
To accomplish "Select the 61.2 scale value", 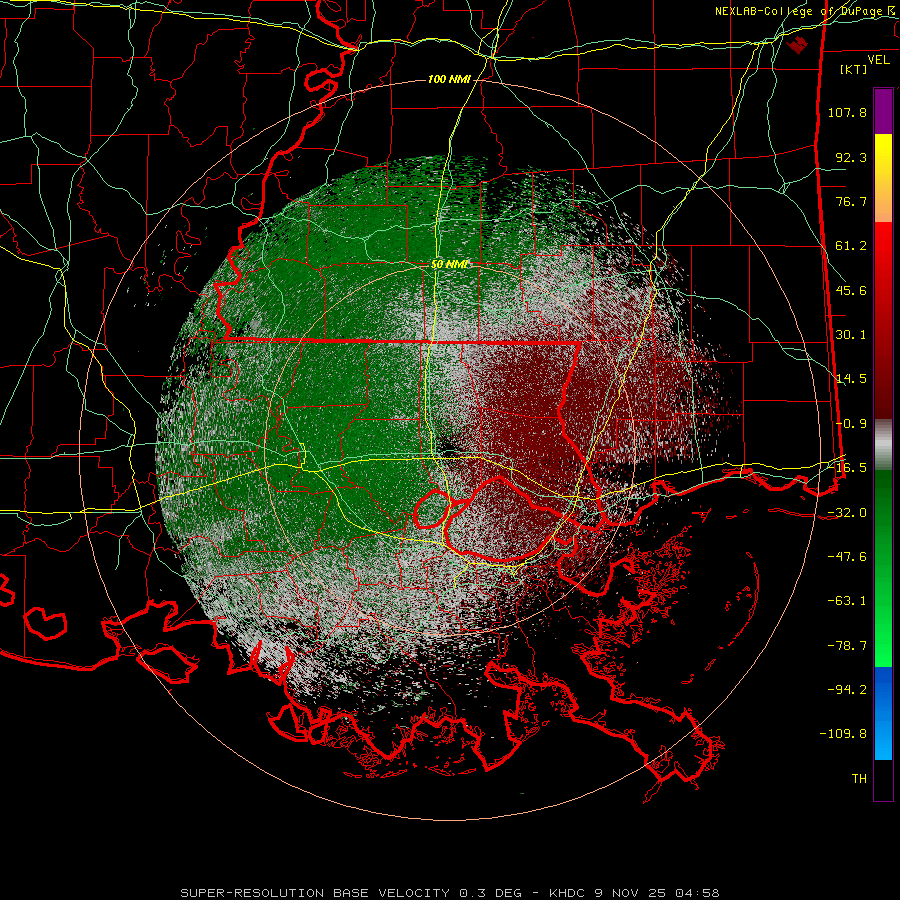I will tap(851, 246).
